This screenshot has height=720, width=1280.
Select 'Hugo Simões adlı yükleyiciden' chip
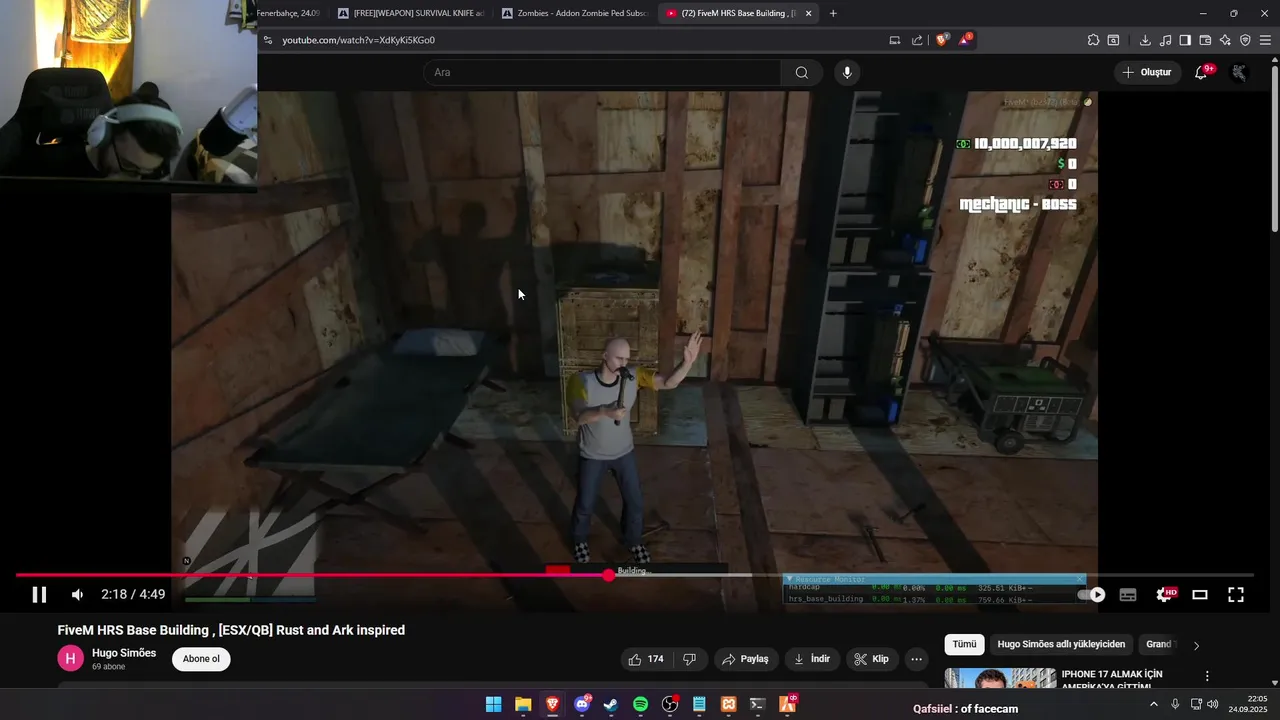click(1061, 645)
